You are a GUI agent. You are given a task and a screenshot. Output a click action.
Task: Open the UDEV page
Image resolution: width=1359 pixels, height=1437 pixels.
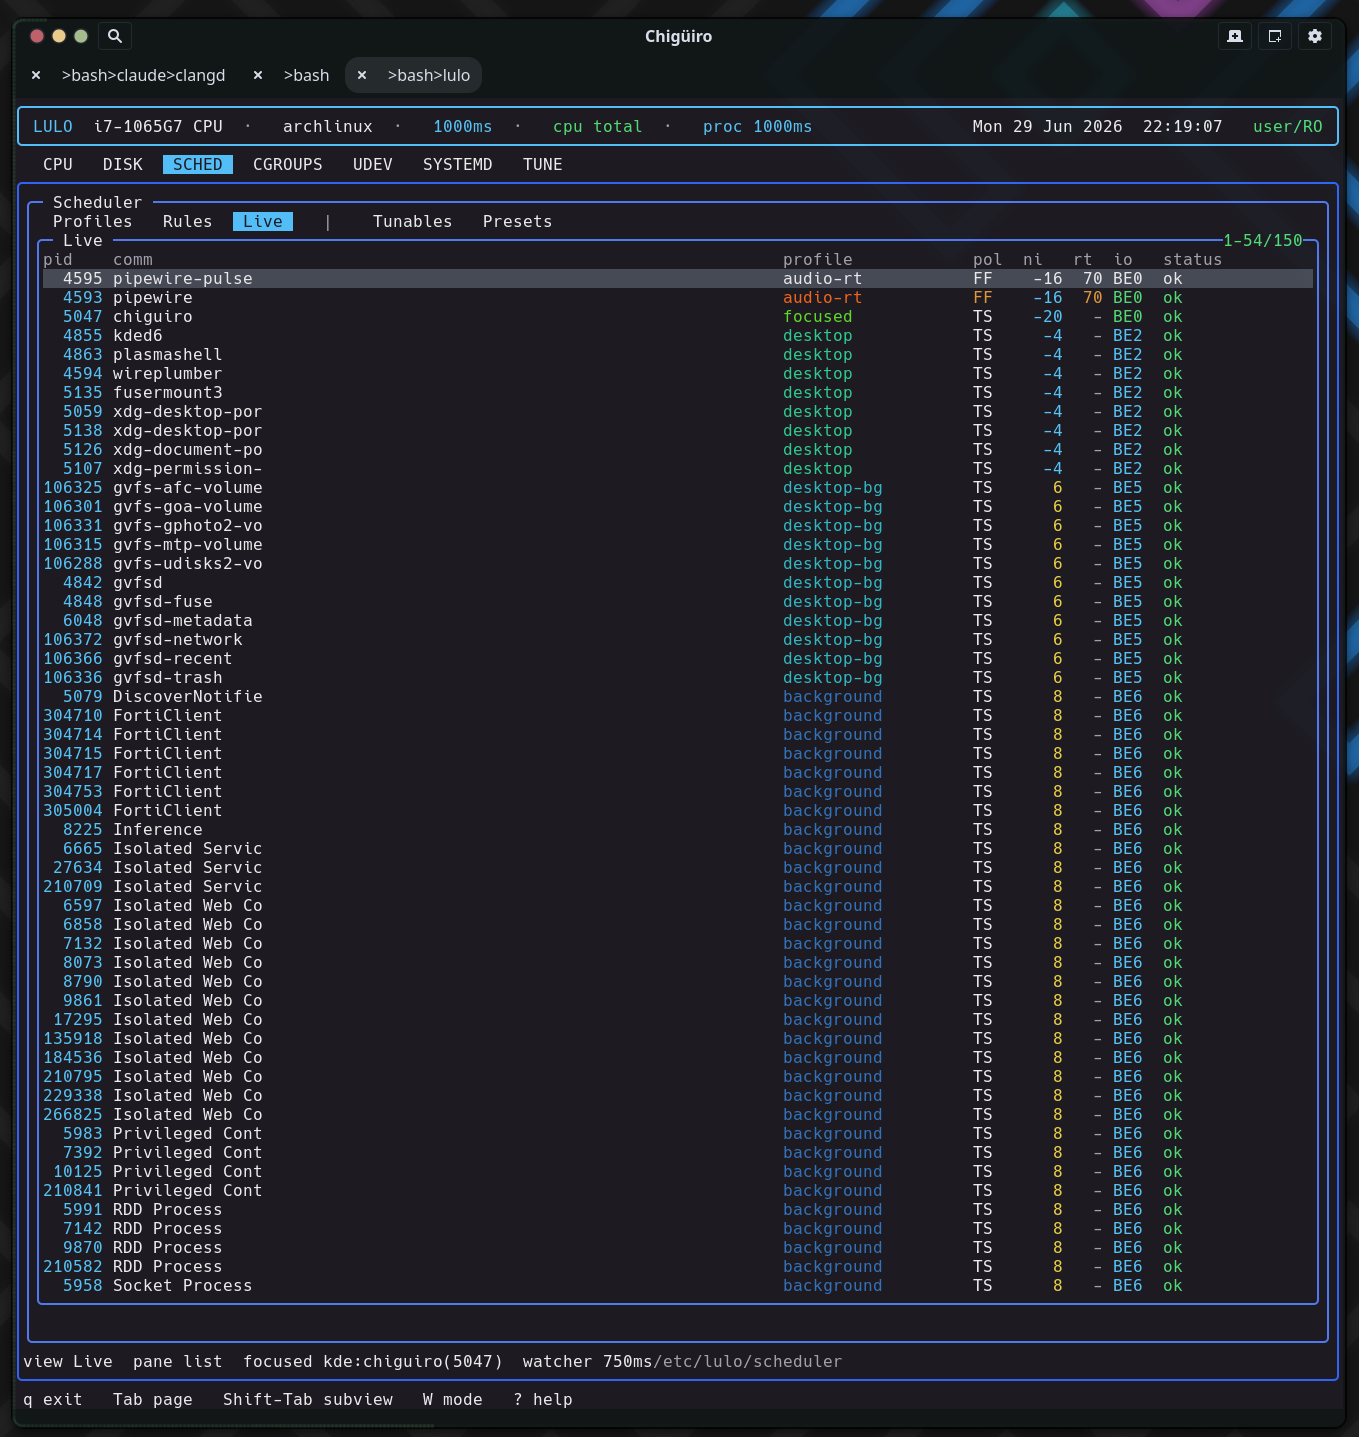pos(373,164)
